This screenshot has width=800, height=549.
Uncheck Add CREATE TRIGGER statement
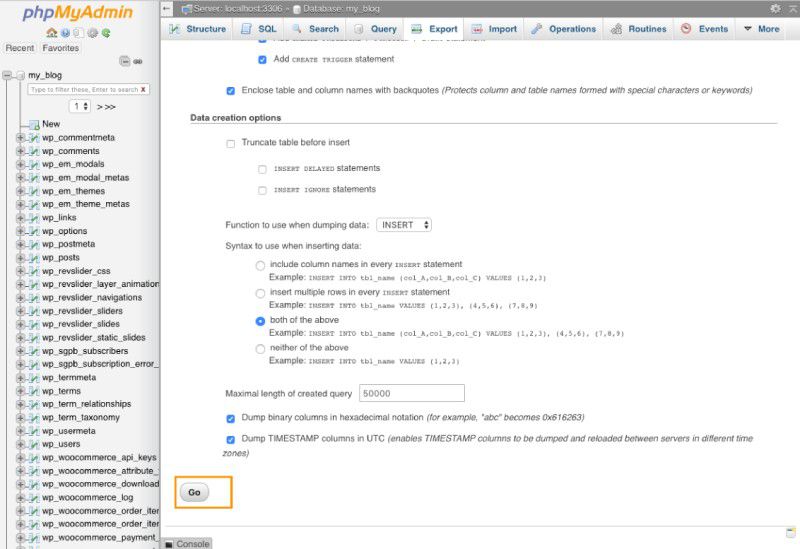coord(262,60)
